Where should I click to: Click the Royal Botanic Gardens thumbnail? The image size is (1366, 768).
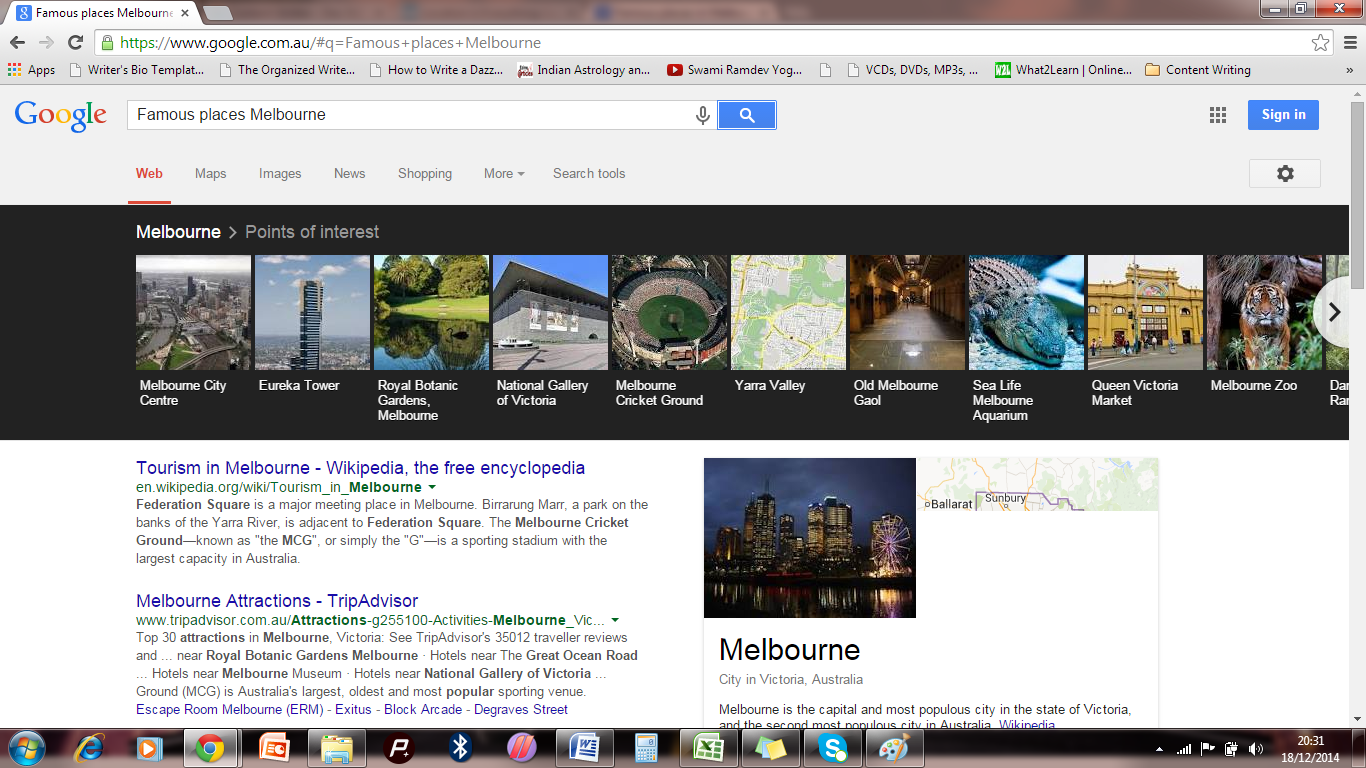(x=431, y=312)
